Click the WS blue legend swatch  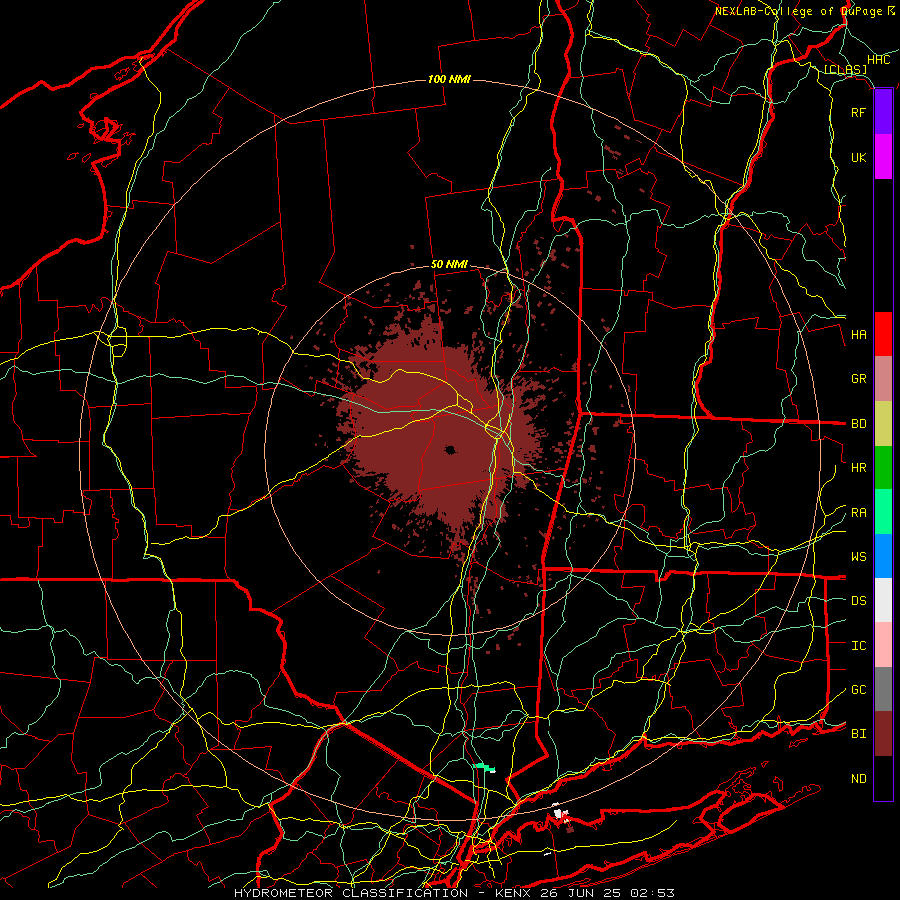click(883, 556)
